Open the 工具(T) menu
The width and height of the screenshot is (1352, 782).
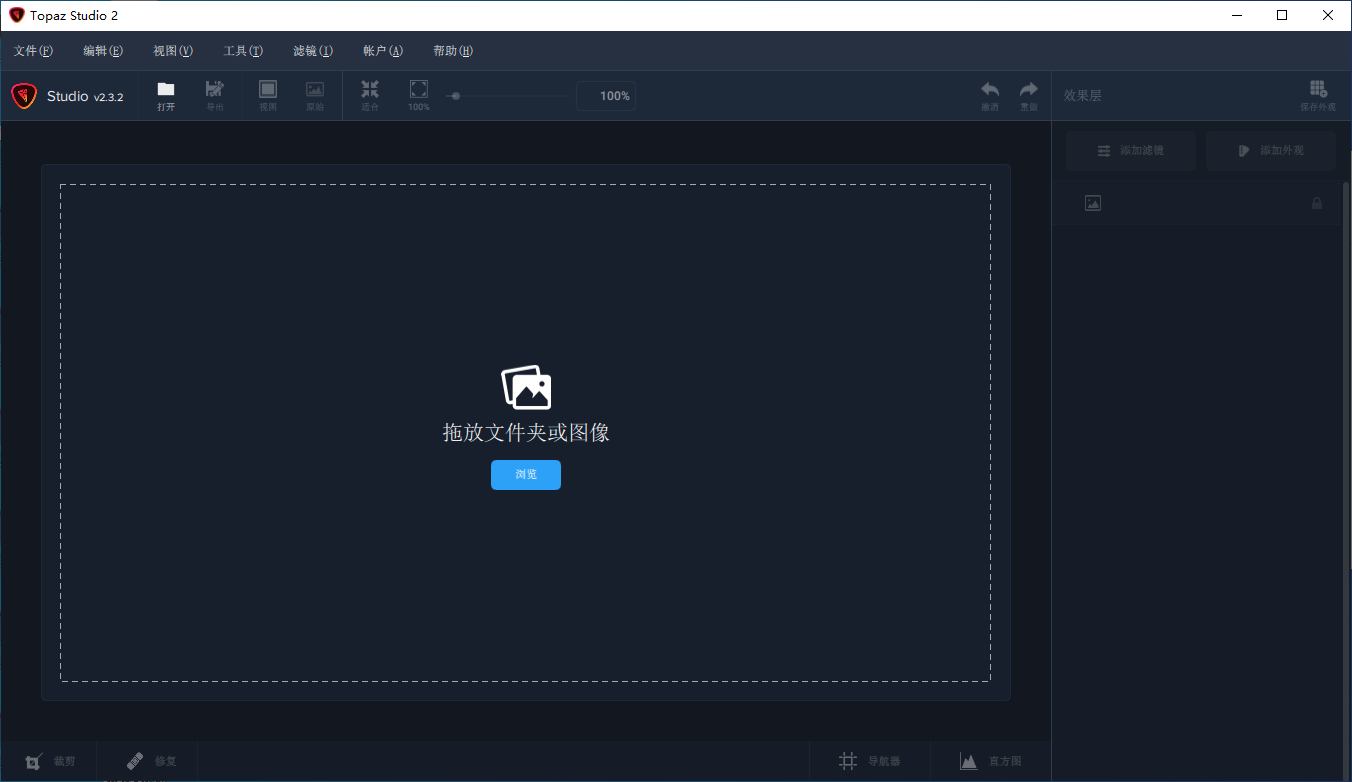coord(243,51)
